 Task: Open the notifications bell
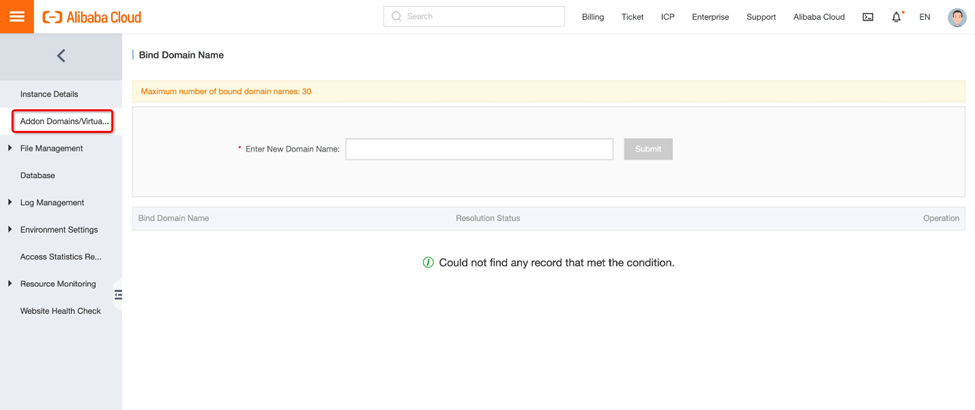tap(896, 17)
